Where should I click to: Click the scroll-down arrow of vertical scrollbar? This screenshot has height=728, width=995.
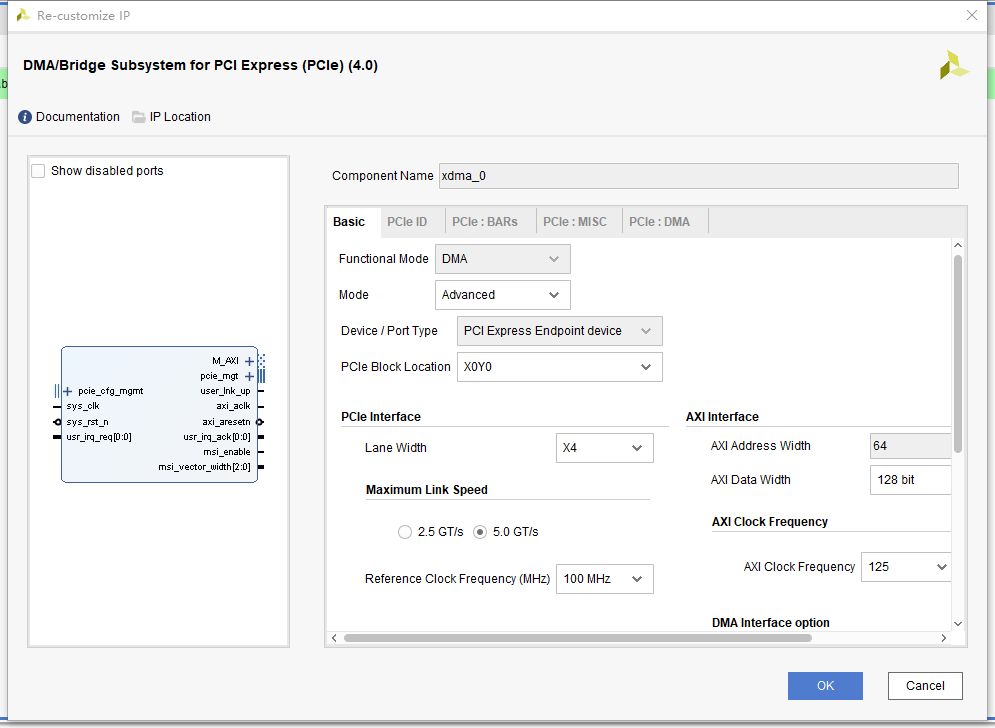pos(958,624)
